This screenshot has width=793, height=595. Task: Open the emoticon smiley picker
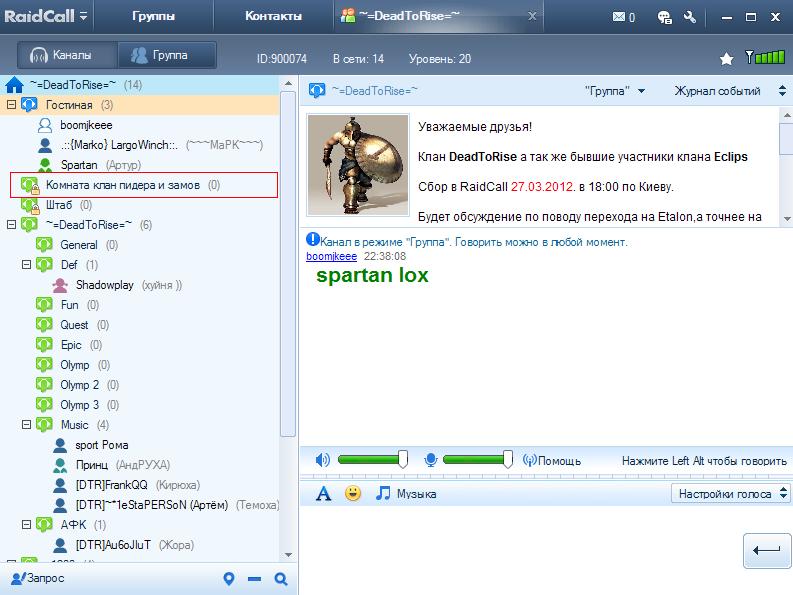(353, 493)
